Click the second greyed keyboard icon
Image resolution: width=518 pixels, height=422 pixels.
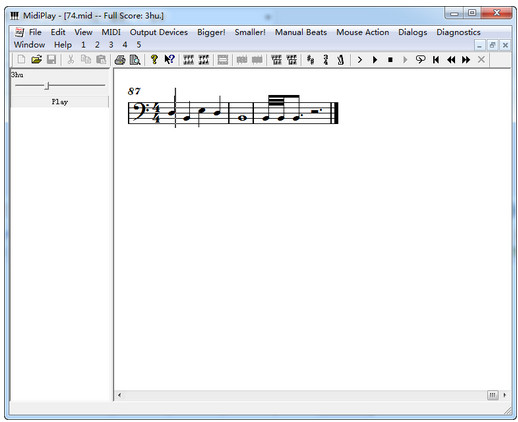[257, 60]
